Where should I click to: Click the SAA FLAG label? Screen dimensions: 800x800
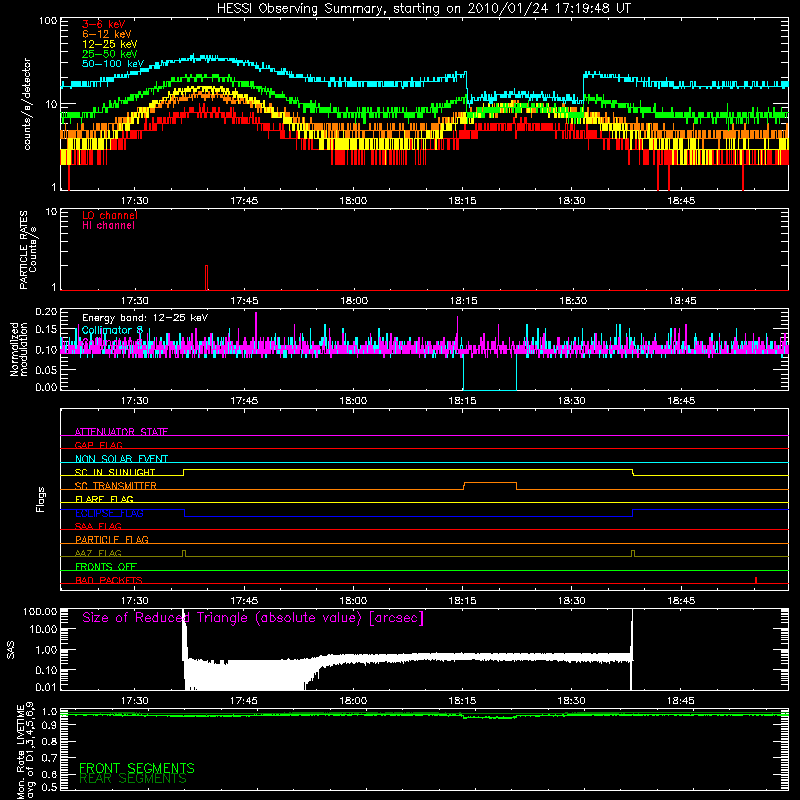click(x=98, y=527)
